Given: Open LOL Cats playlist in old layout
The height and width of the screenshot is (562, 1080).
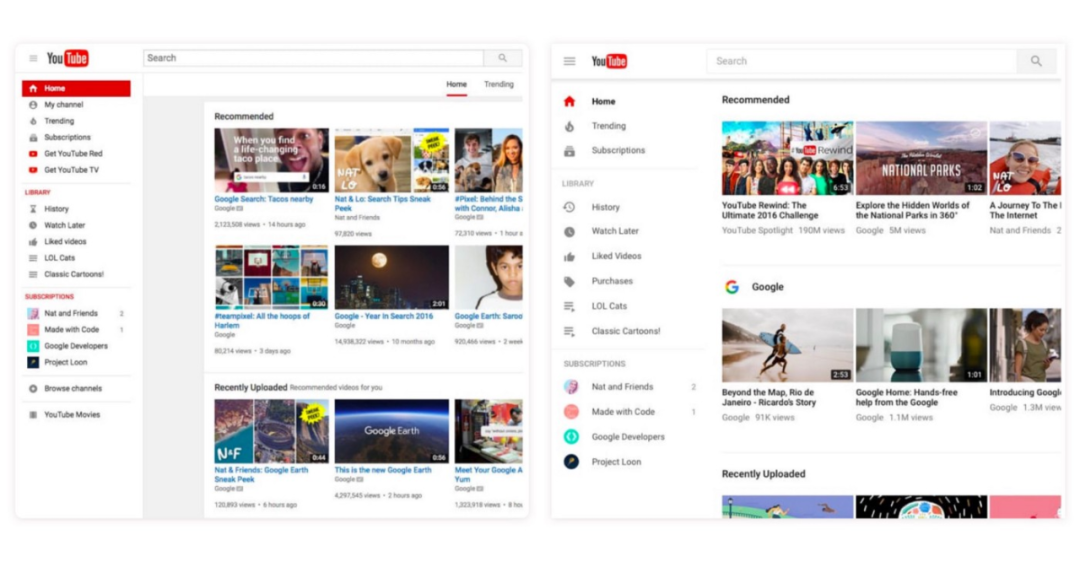Looking at the screenshot, I should pos(59,258).
